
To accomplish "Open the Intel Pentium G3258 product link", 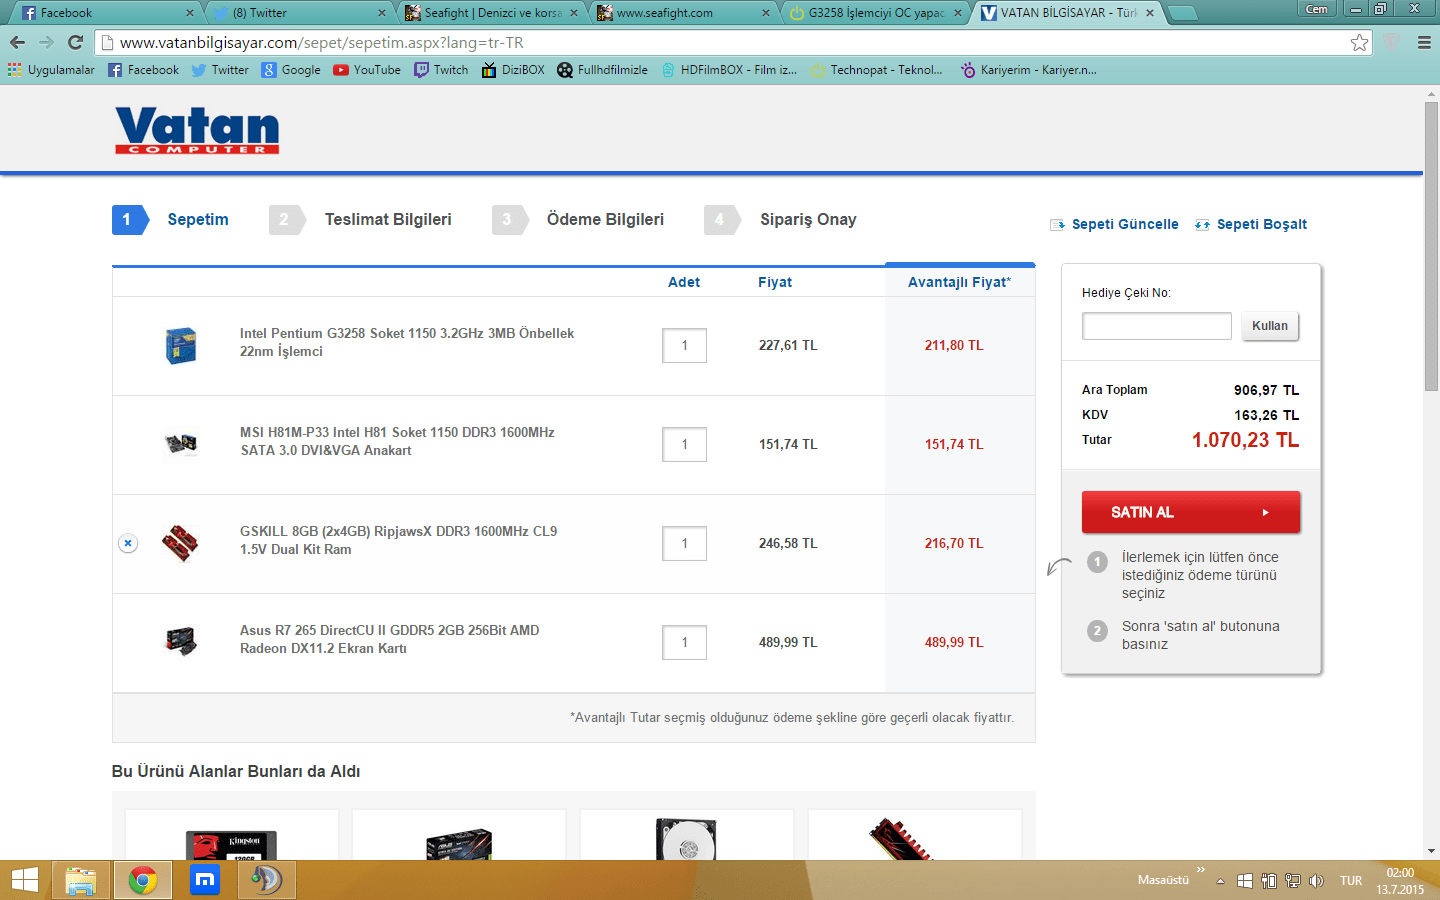I will point(407,342).
